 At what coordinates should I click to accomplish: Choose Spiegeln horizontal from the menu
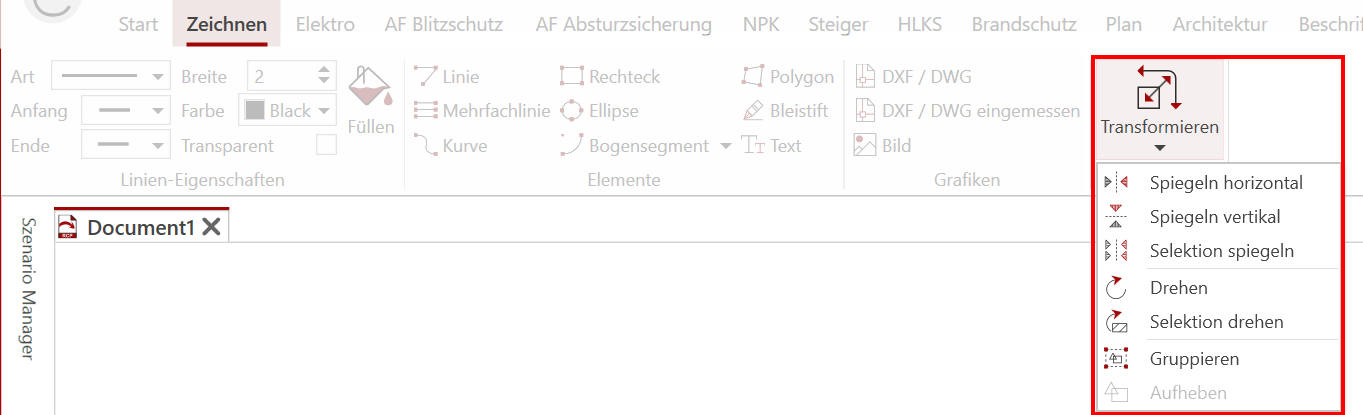1226,183
